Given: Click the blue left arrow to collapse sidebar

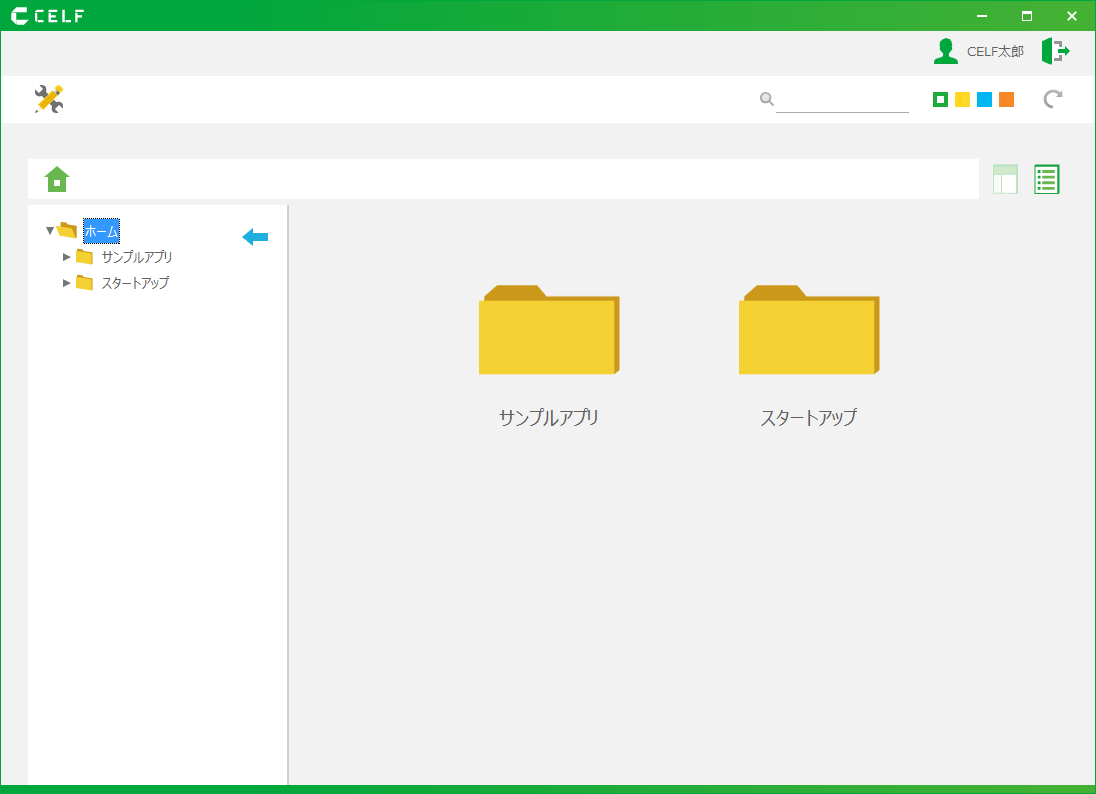Looking at the screenshot, I should pos(255,237).
